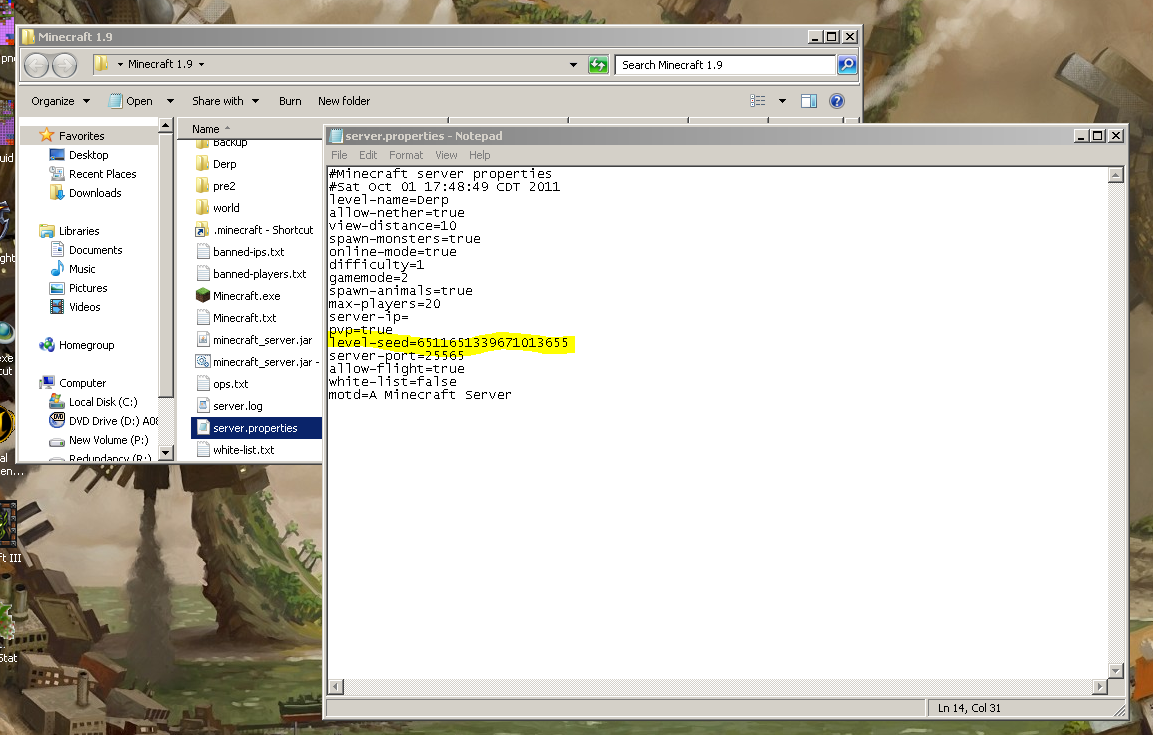The width and height of the screenshot is (1153, 735).
Task: Click the green Refresh icon in address bar
Action: 598,65
